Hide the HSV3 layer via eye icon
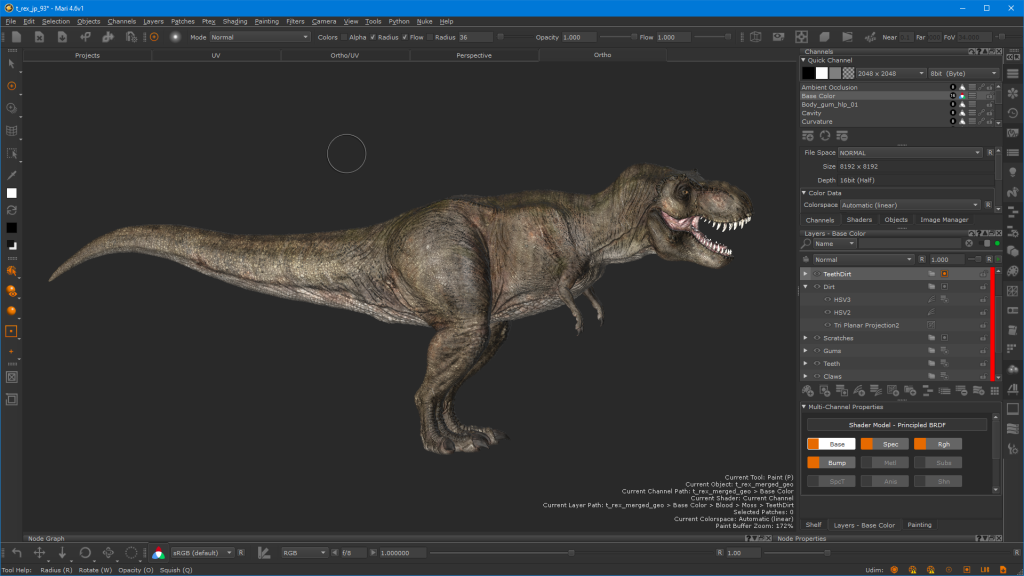Image resolution: width=1024 pixels, height=576 pixels. [827, 300]
